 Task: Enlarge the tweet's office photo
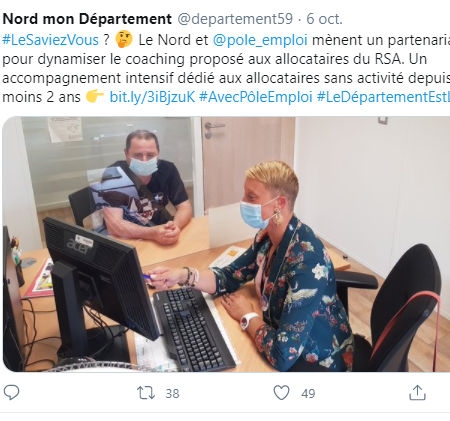click(x=226, y=244)
